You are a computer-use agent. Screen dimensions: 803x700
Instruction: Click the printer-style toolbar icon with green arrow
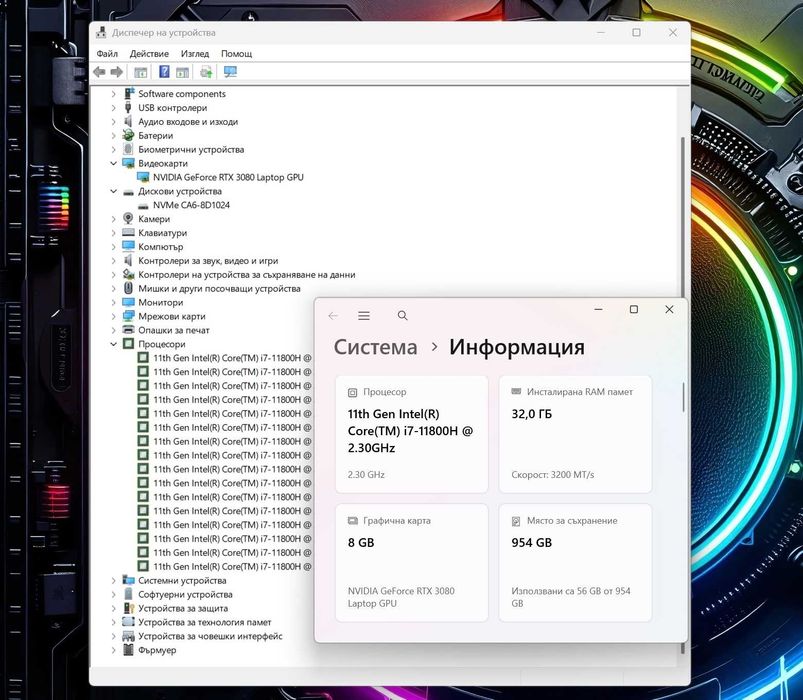pyautogui.click(x=206, y=72)
